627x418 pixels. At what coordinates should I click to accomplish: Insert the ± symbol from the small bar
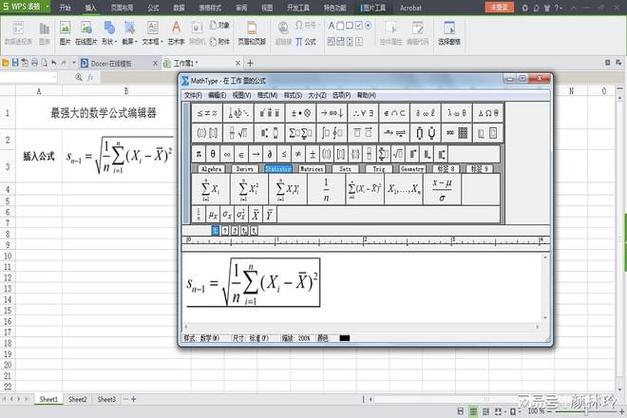coord(313,154)
